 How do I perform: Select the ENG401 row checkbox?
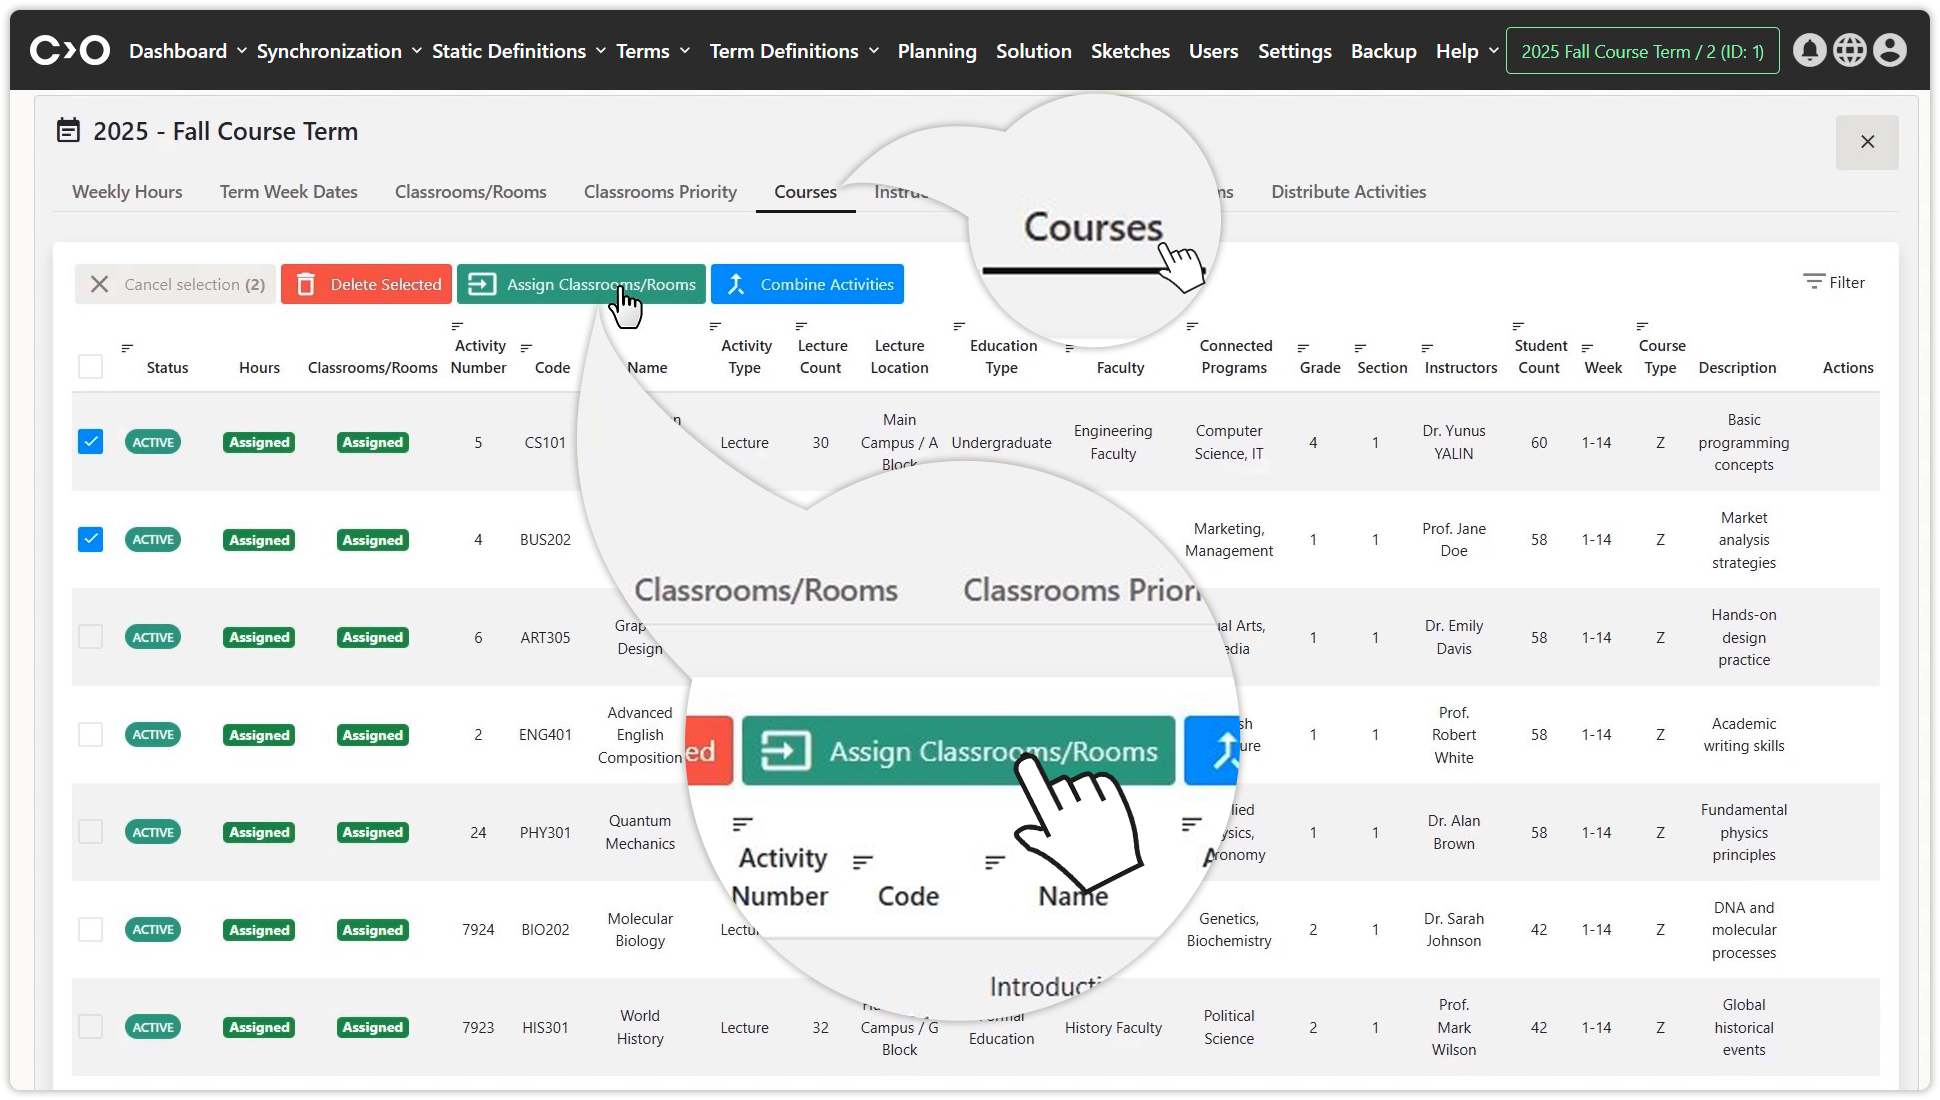click(x=90, y=735)
